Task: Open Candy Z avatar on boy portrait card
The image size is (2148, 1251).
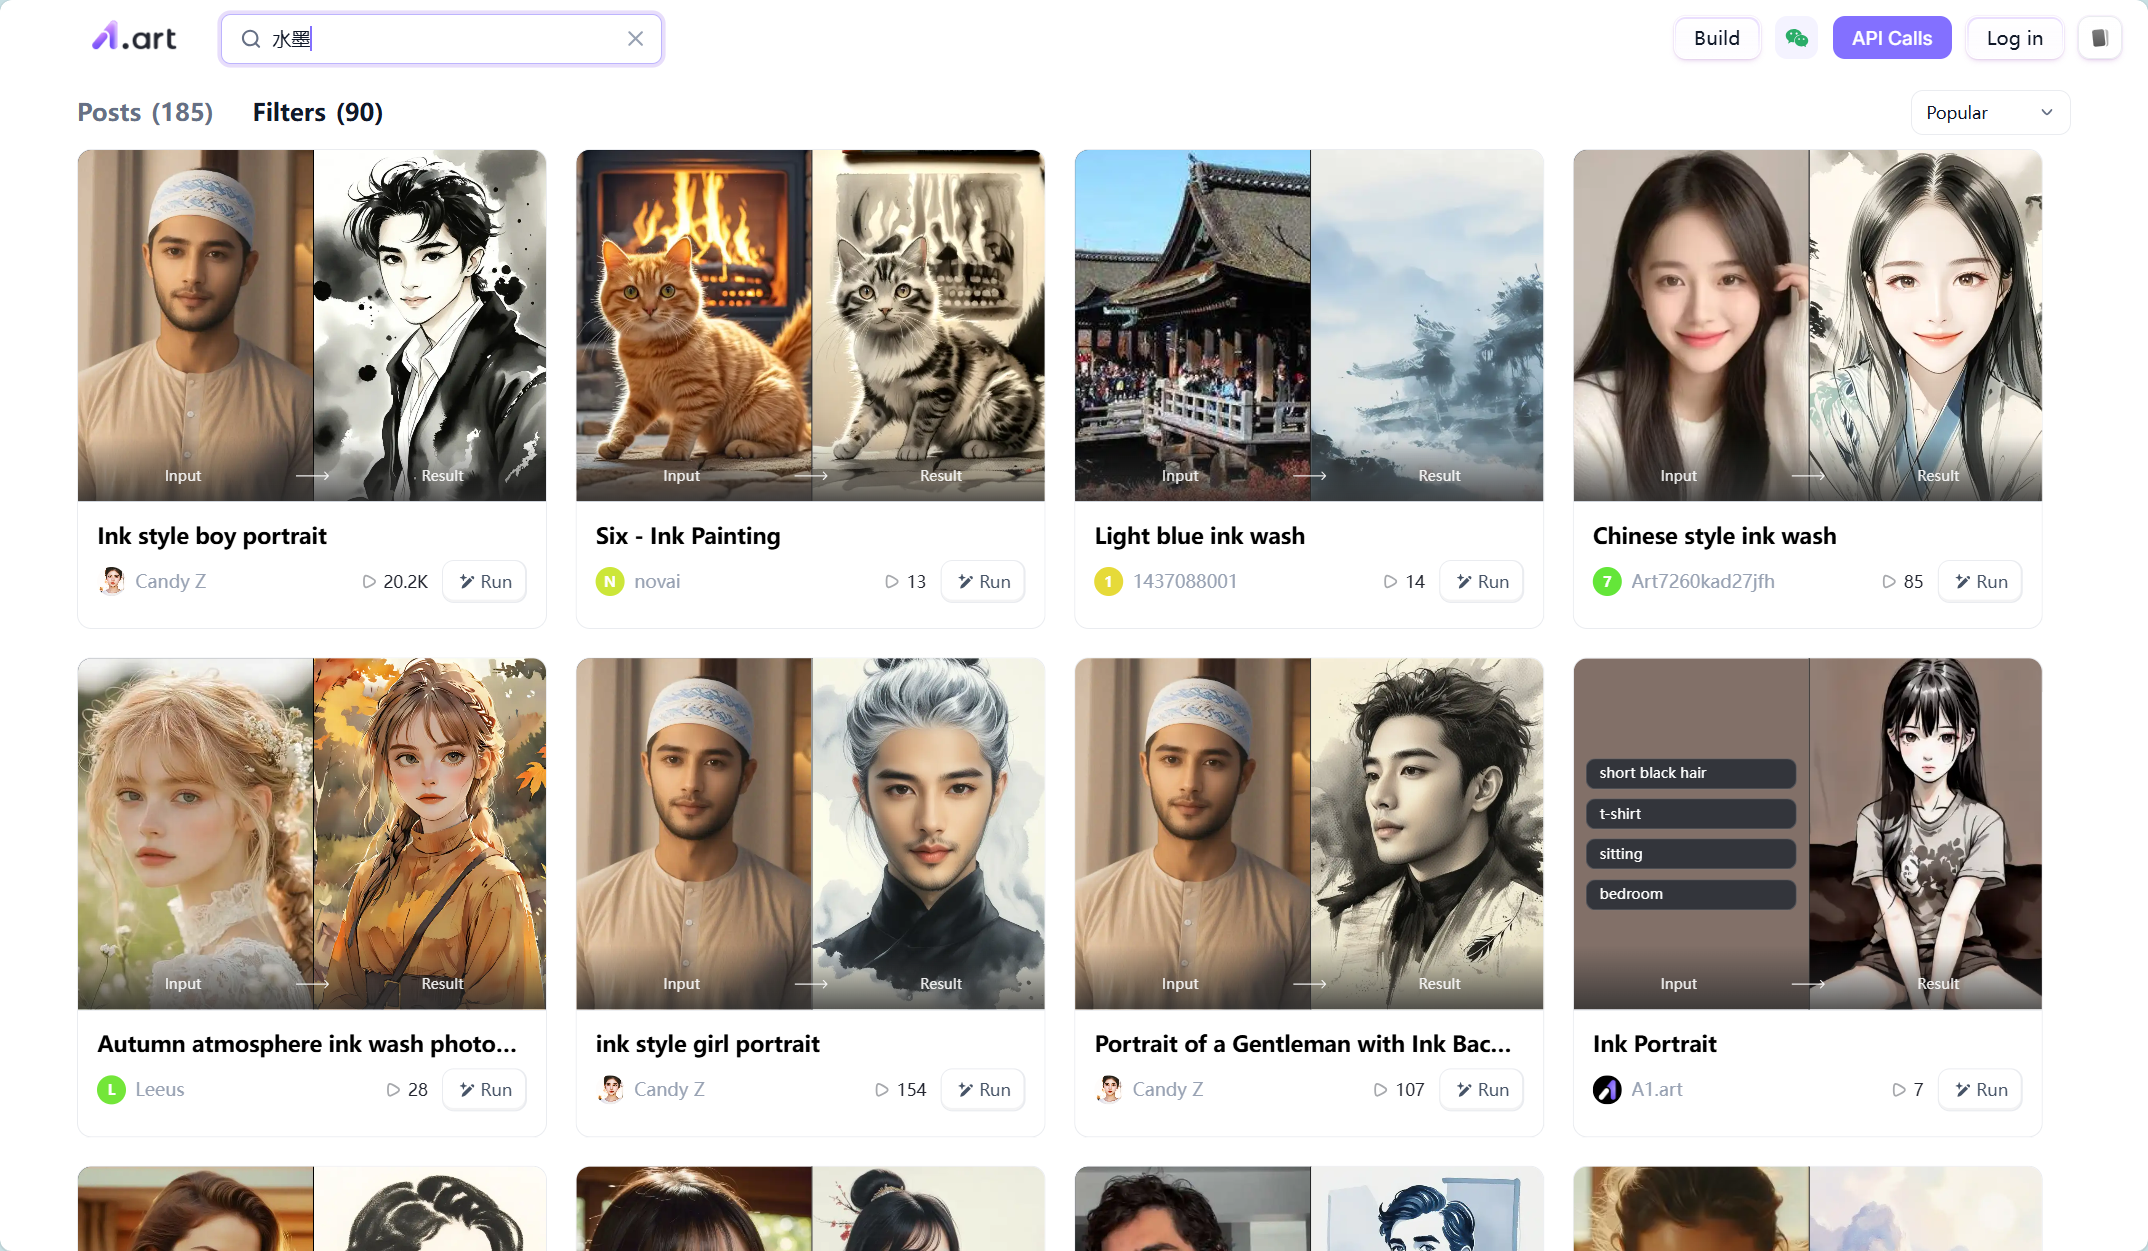Action: click(x=111, y=581)
